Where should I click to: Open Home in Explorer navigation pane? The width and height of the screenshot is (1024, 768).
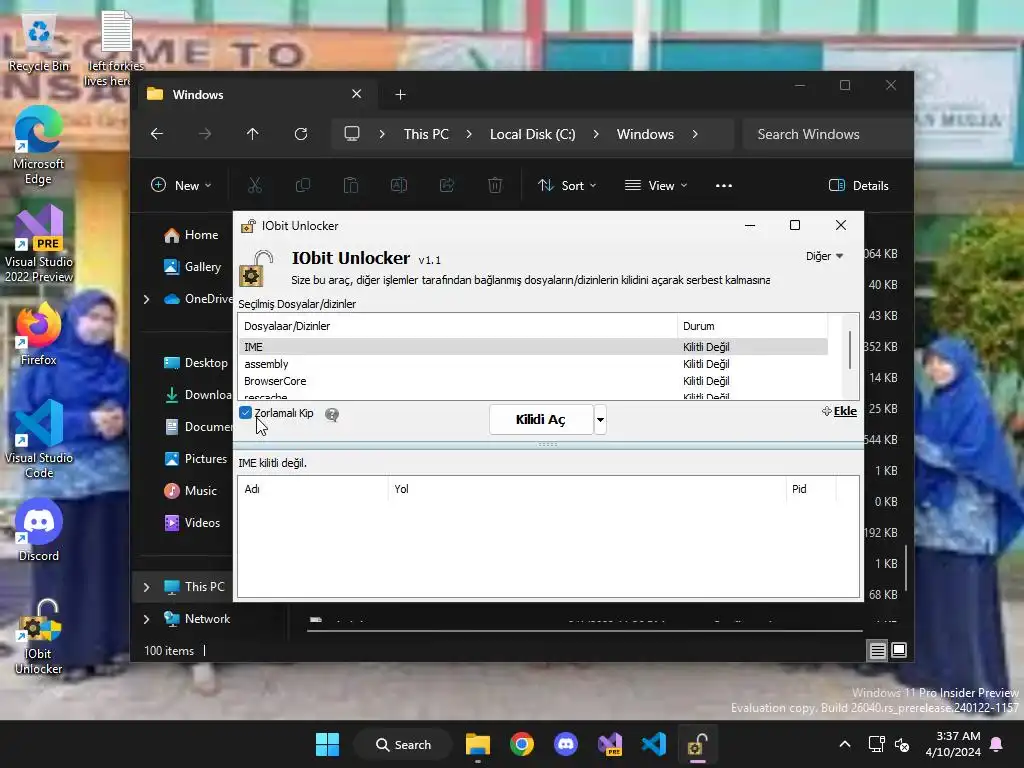[x=191, y=235]
